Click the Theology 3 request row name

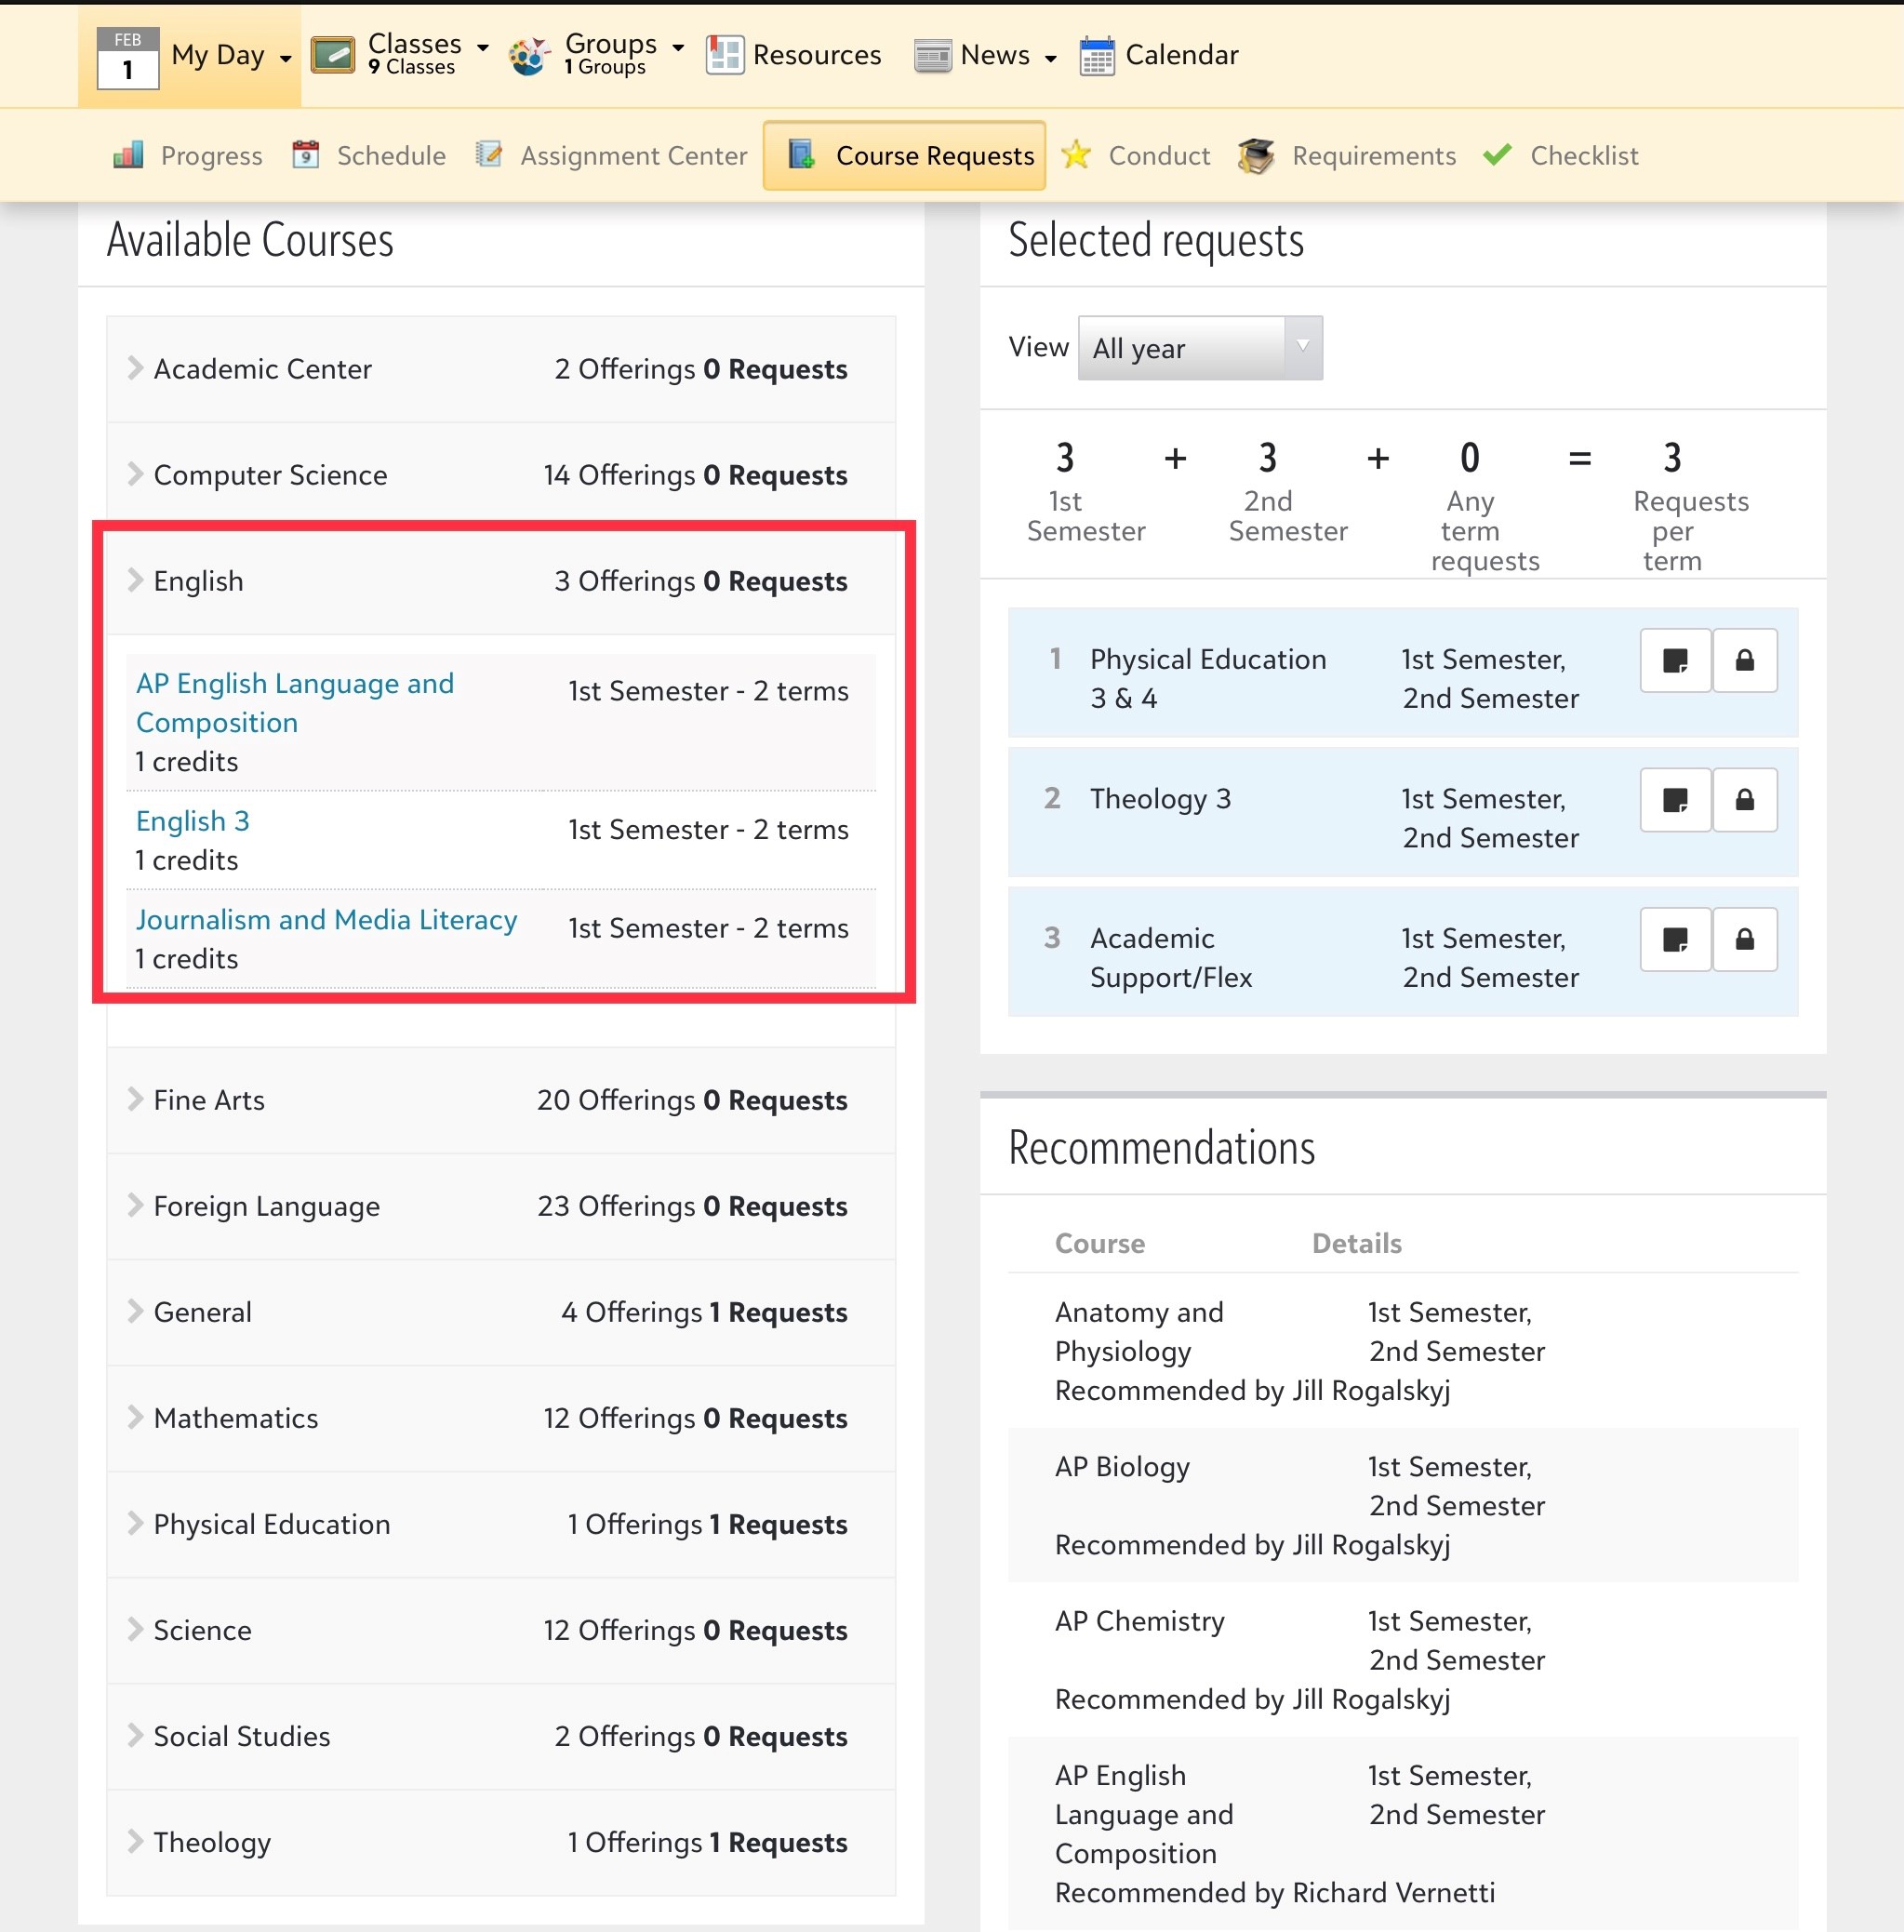tap(1160, 799)
